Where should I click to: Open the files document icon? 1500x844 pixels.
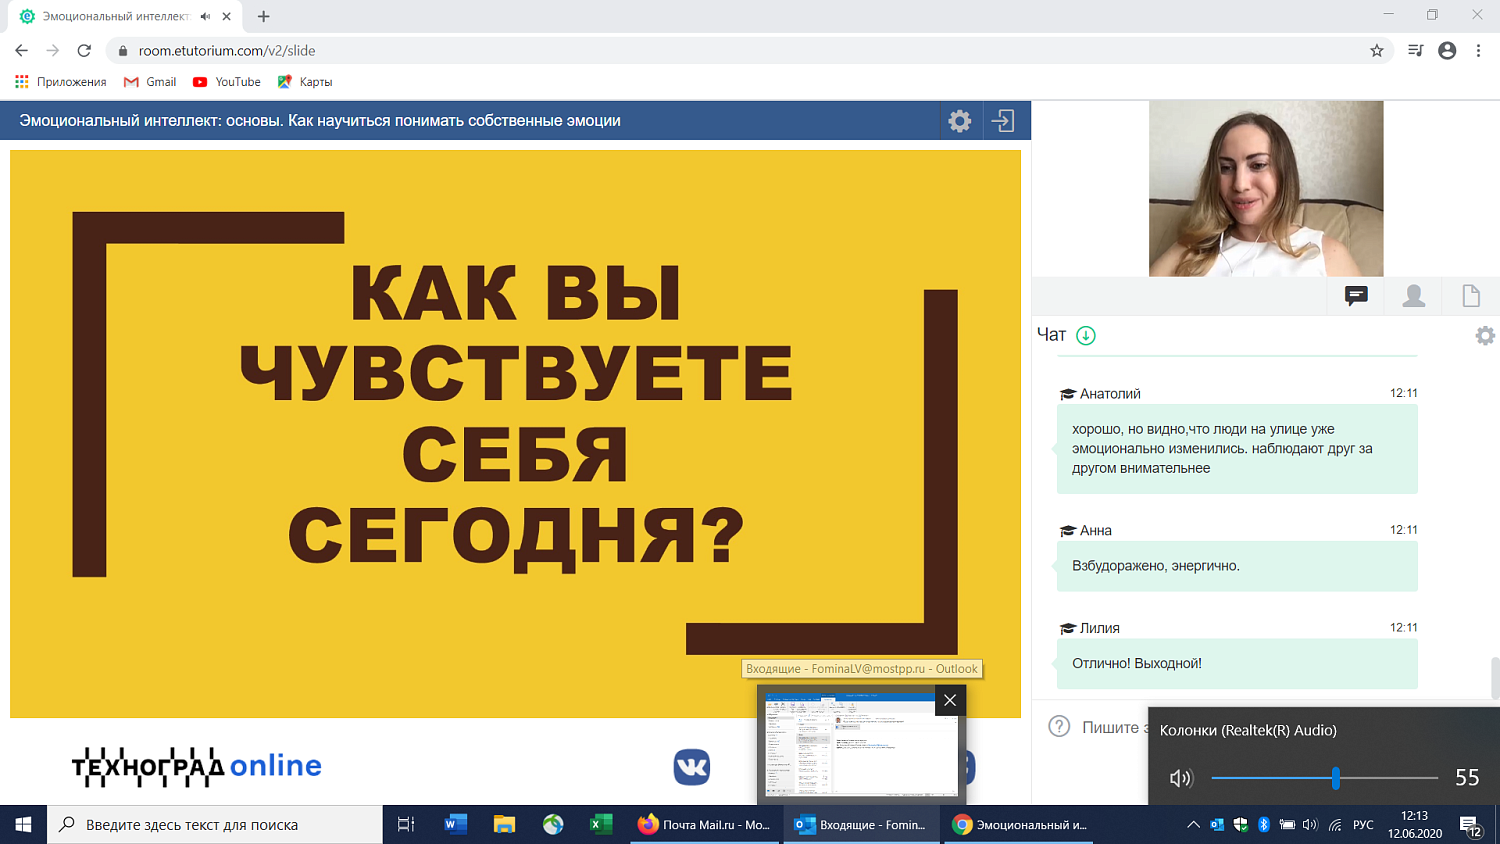pyautogui.click(x=1471, y=295)
